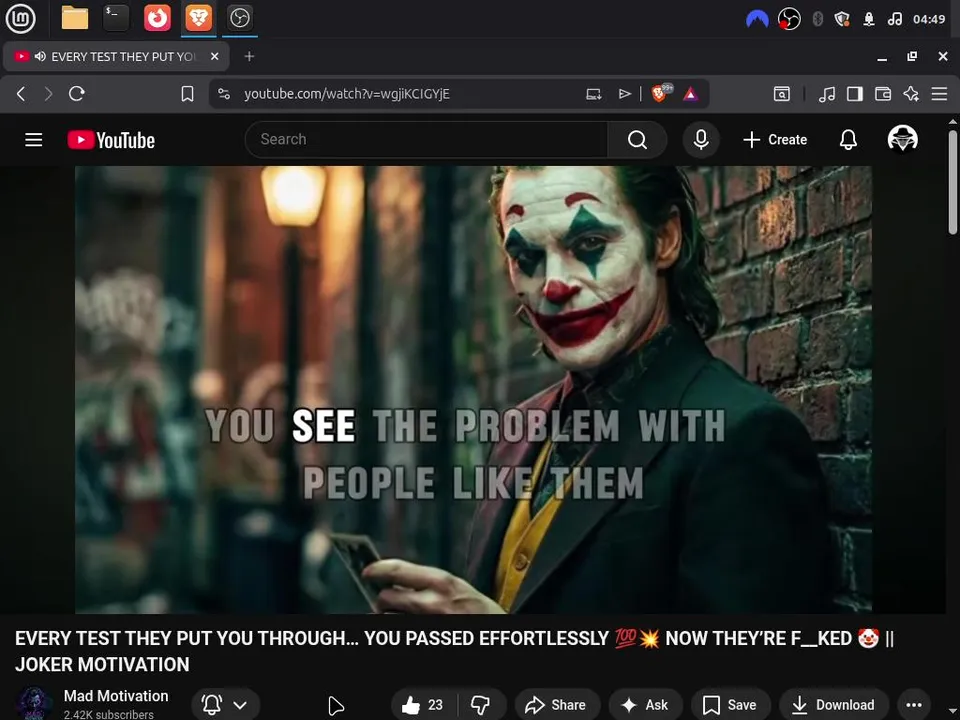Open Brave Rewards triangle icon

691,94
